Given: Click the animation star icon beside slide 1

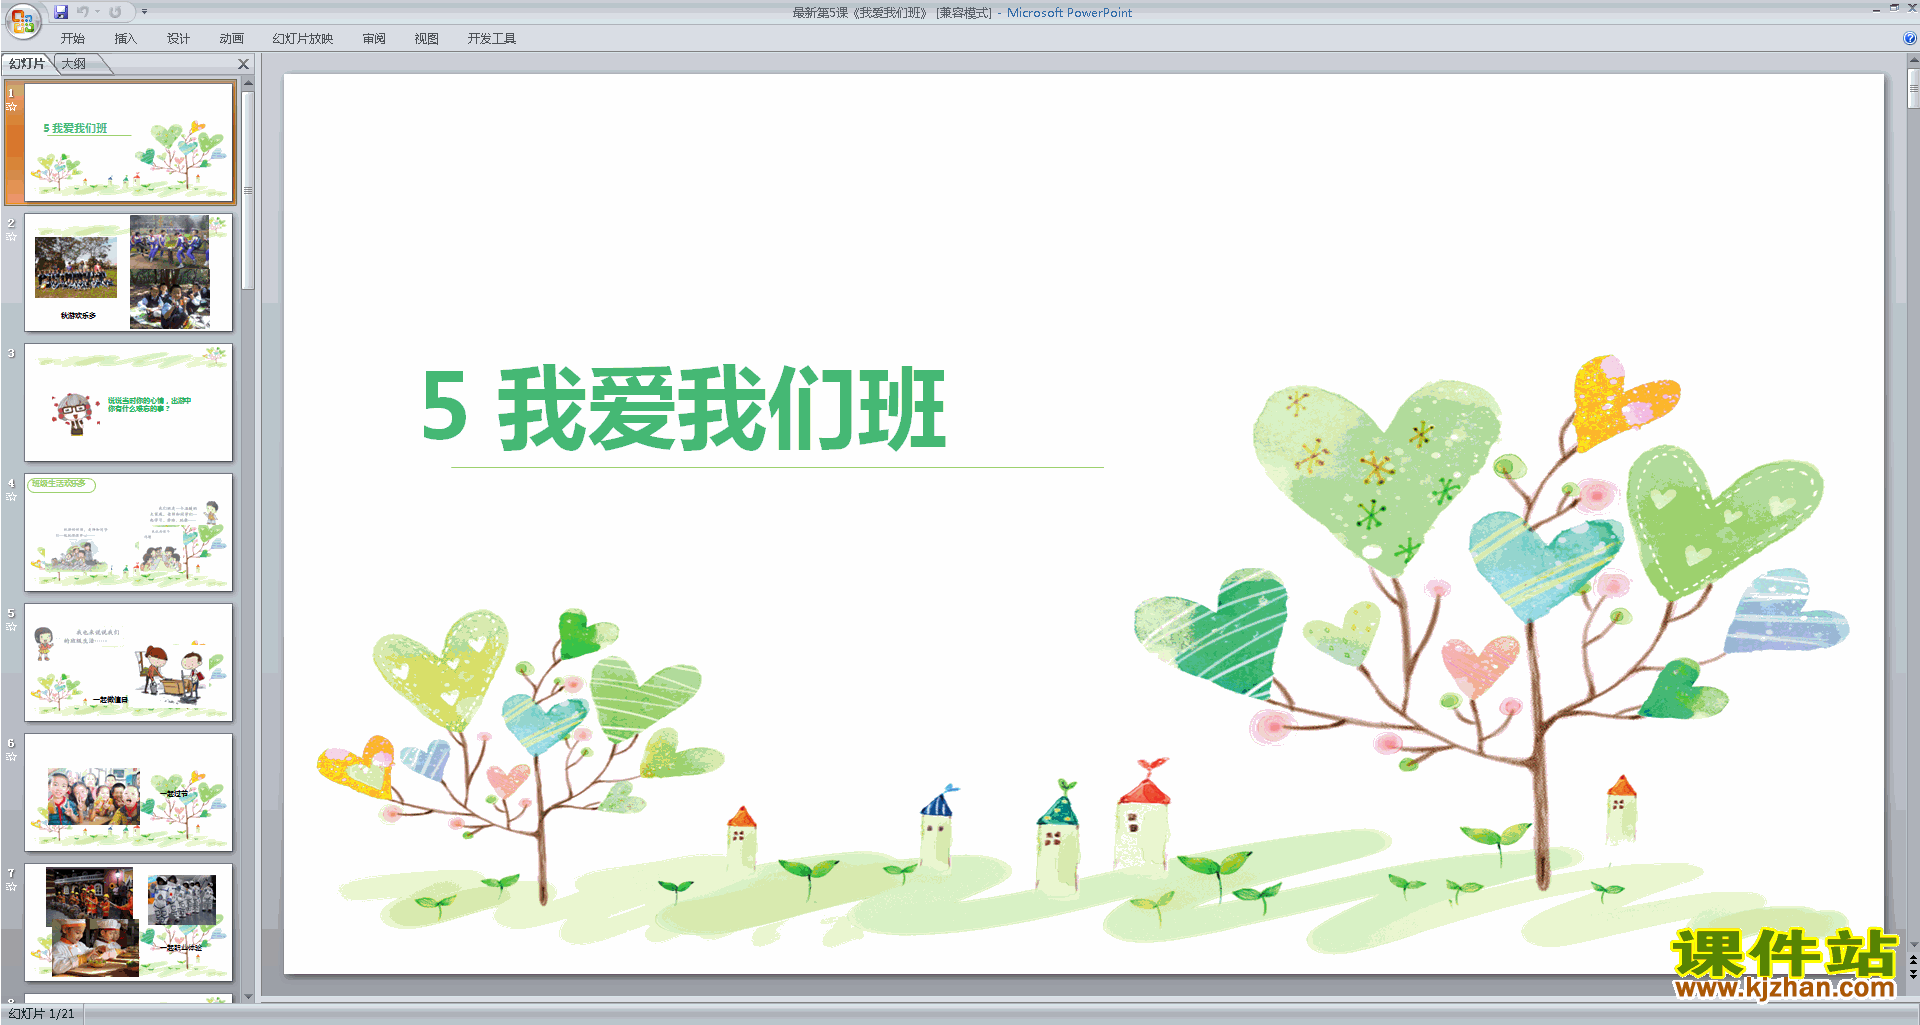Looking at the screenshot, I should click(12, 107).
